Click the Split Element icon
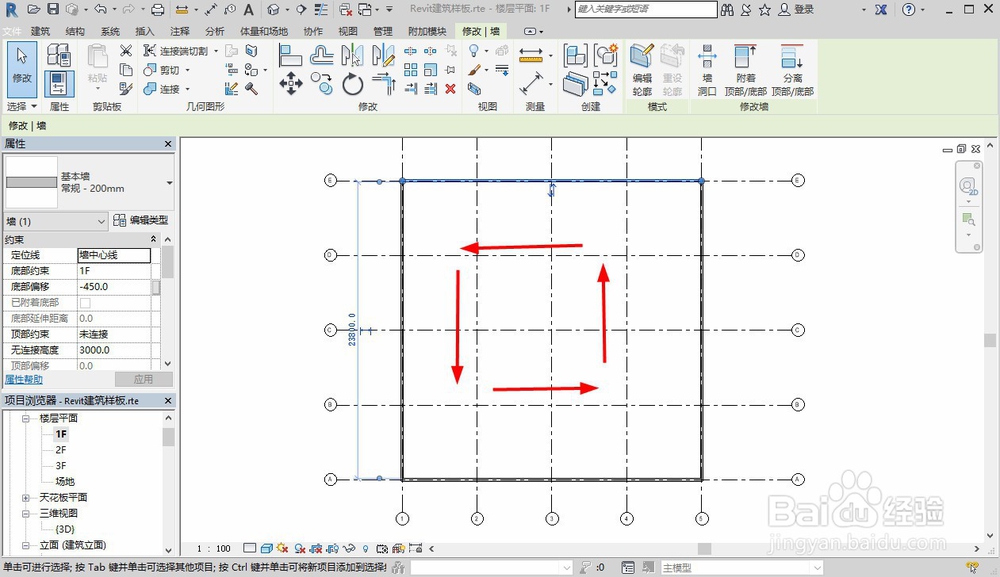The height and width of the screenshot is (577, 1000). coord(411,51)
